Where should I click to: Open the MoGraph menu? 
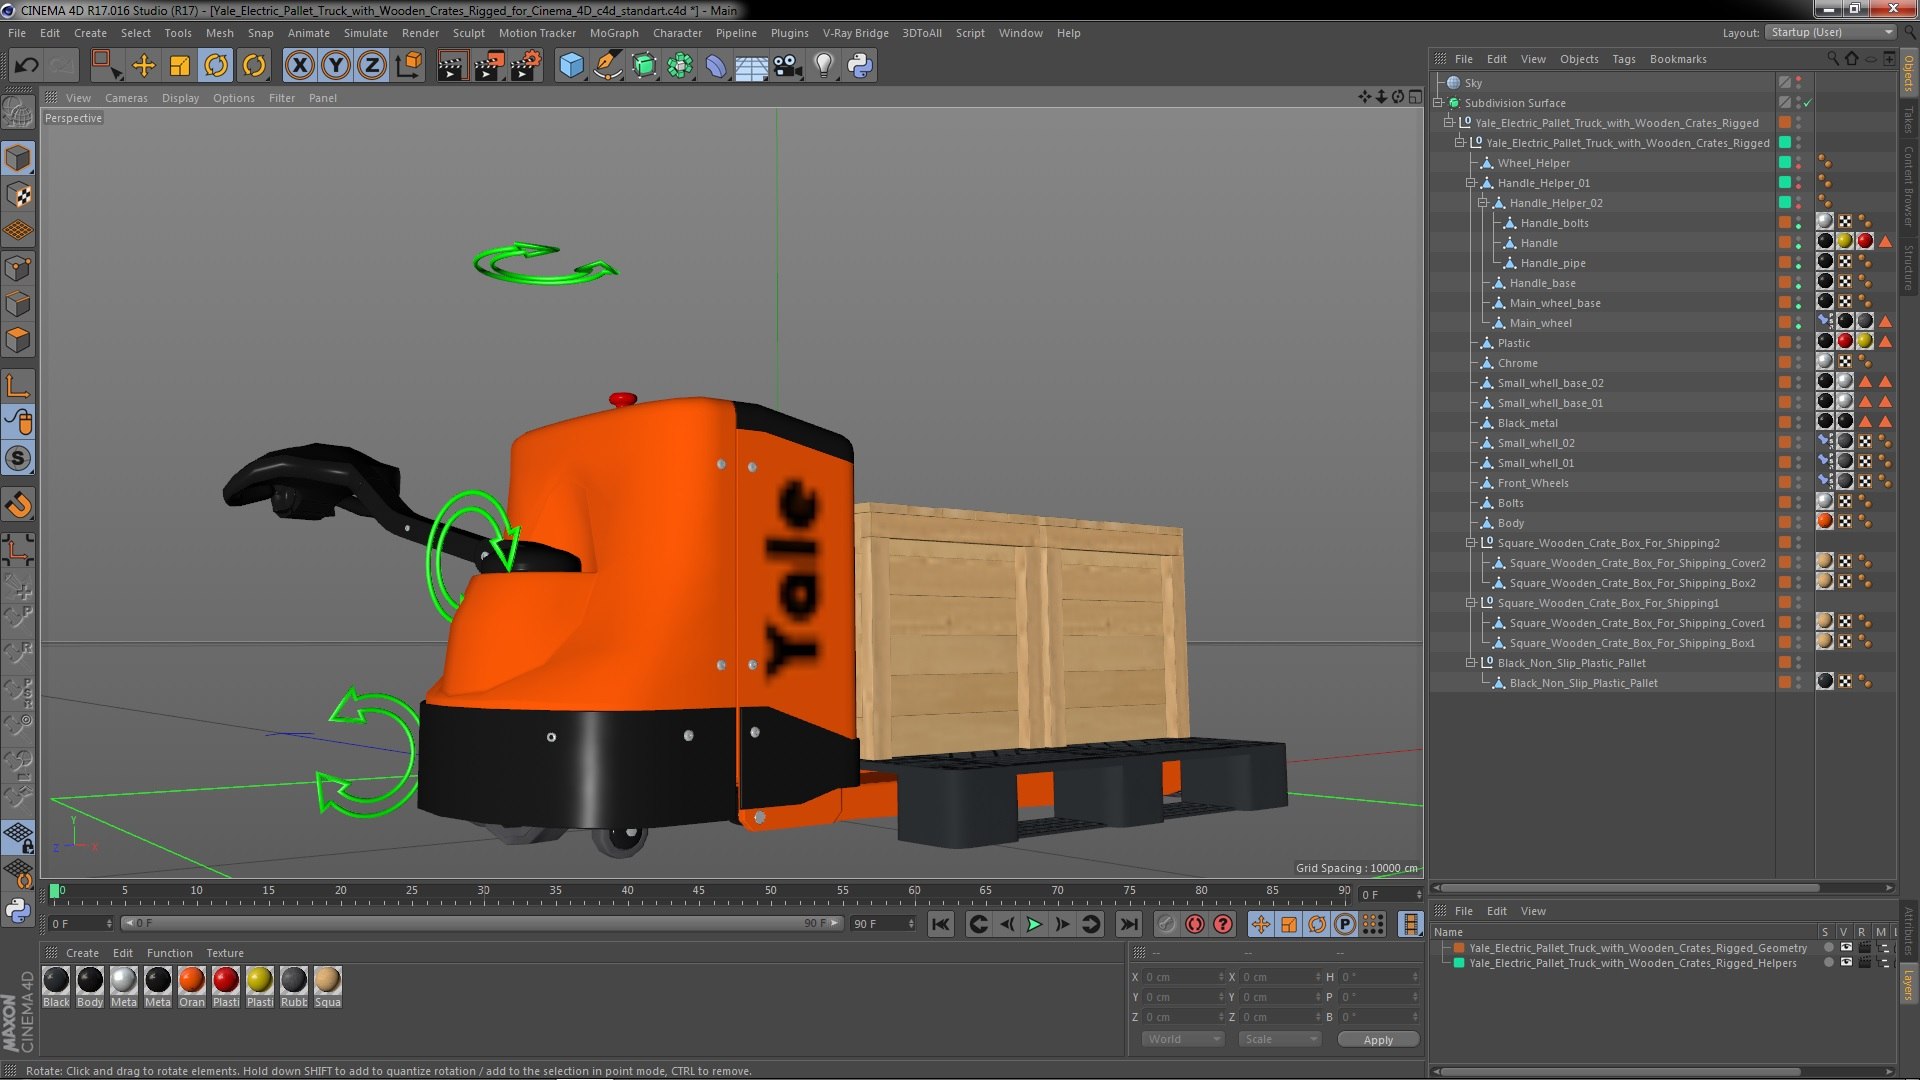point(614,33)
